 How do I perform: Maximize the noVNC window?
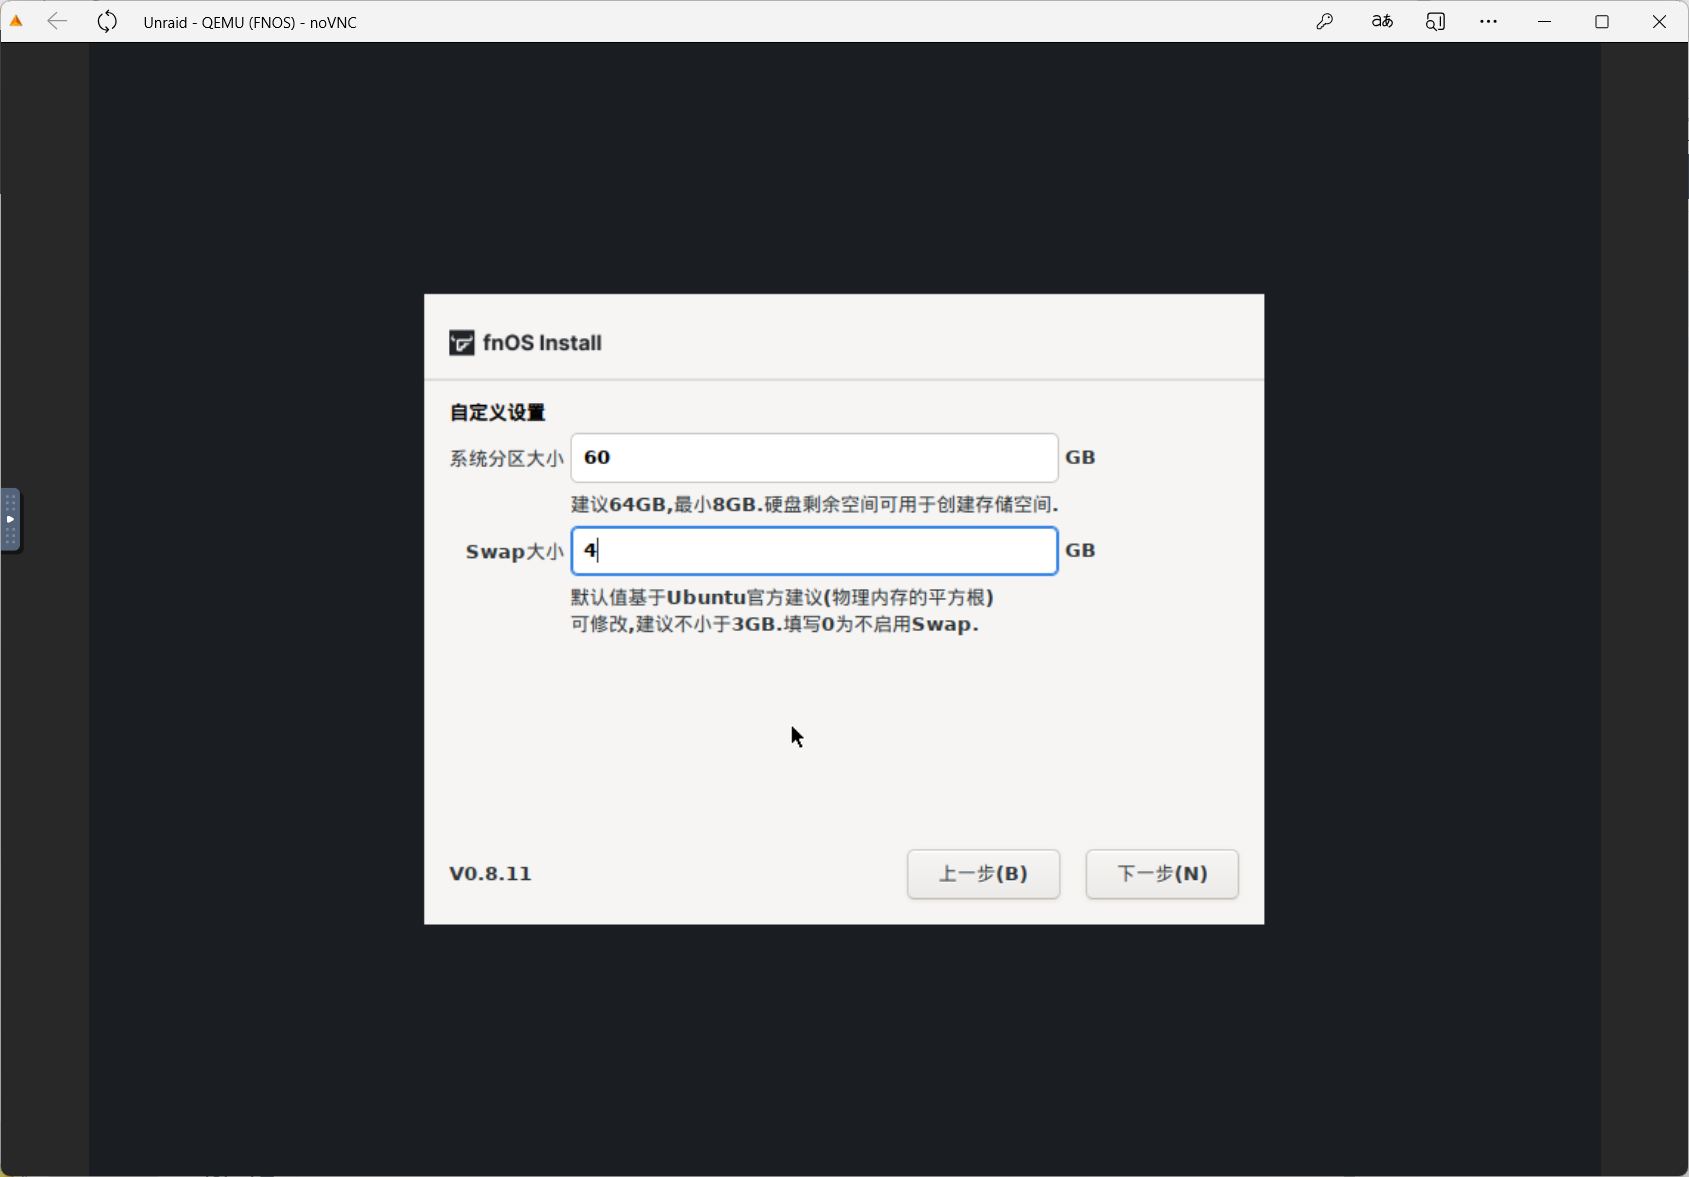1602,21
